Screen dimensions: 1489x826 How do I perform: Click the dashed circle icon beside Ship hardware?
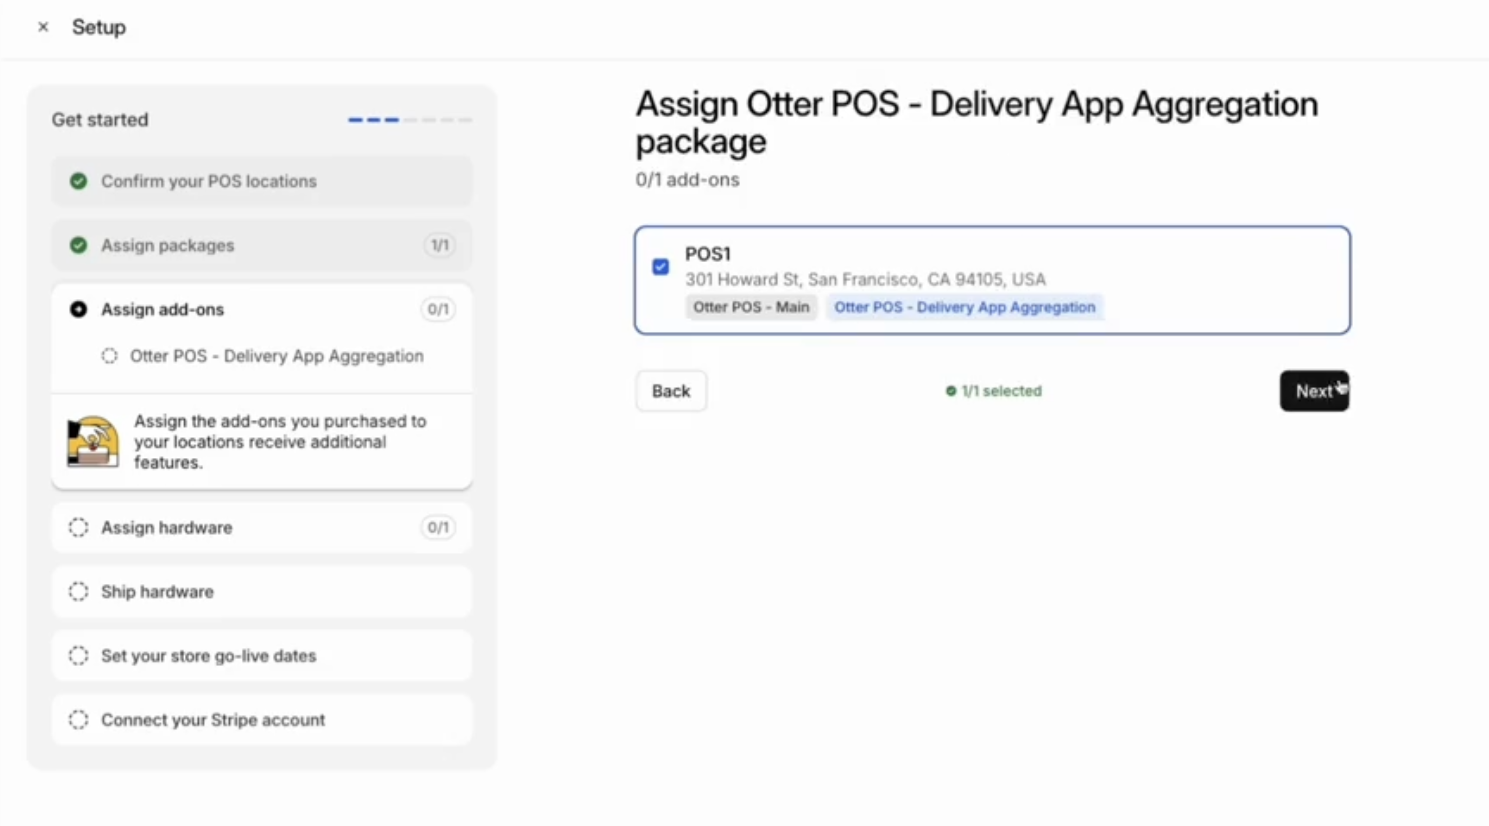[x=78, y=591]
